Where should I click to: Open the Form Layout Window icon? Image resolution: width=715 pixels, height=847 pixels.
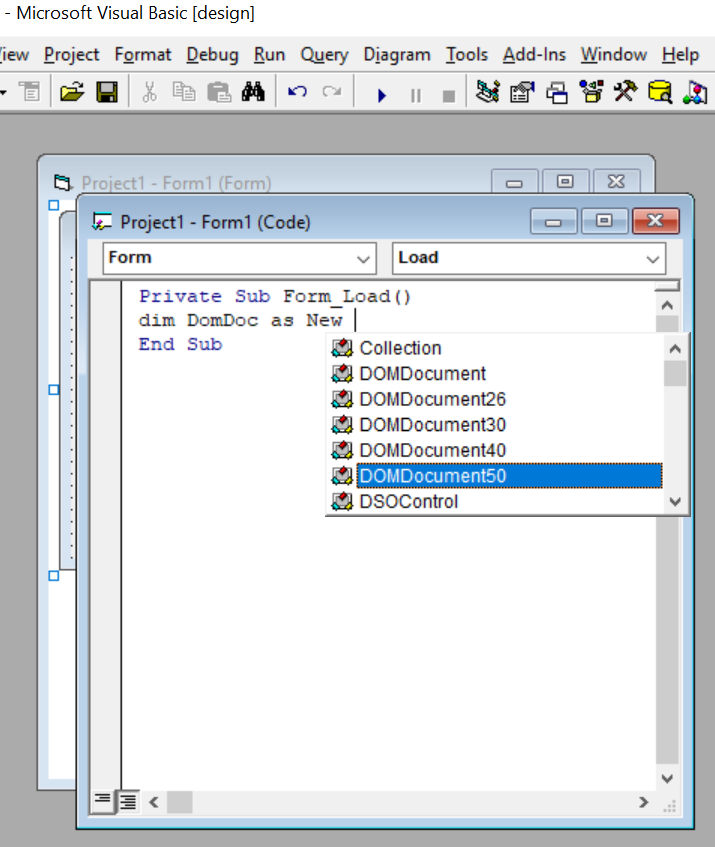coord(557,92)
